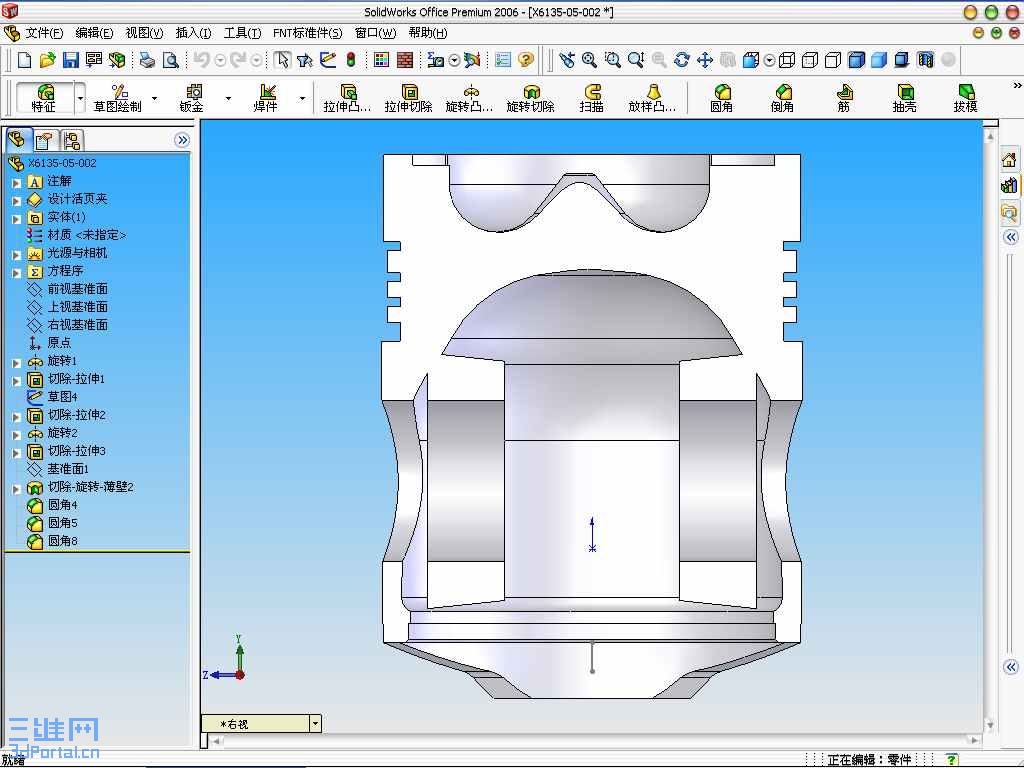Switch to PropertyManager tab
This screenshot has height=768, width=1024.
44,140
